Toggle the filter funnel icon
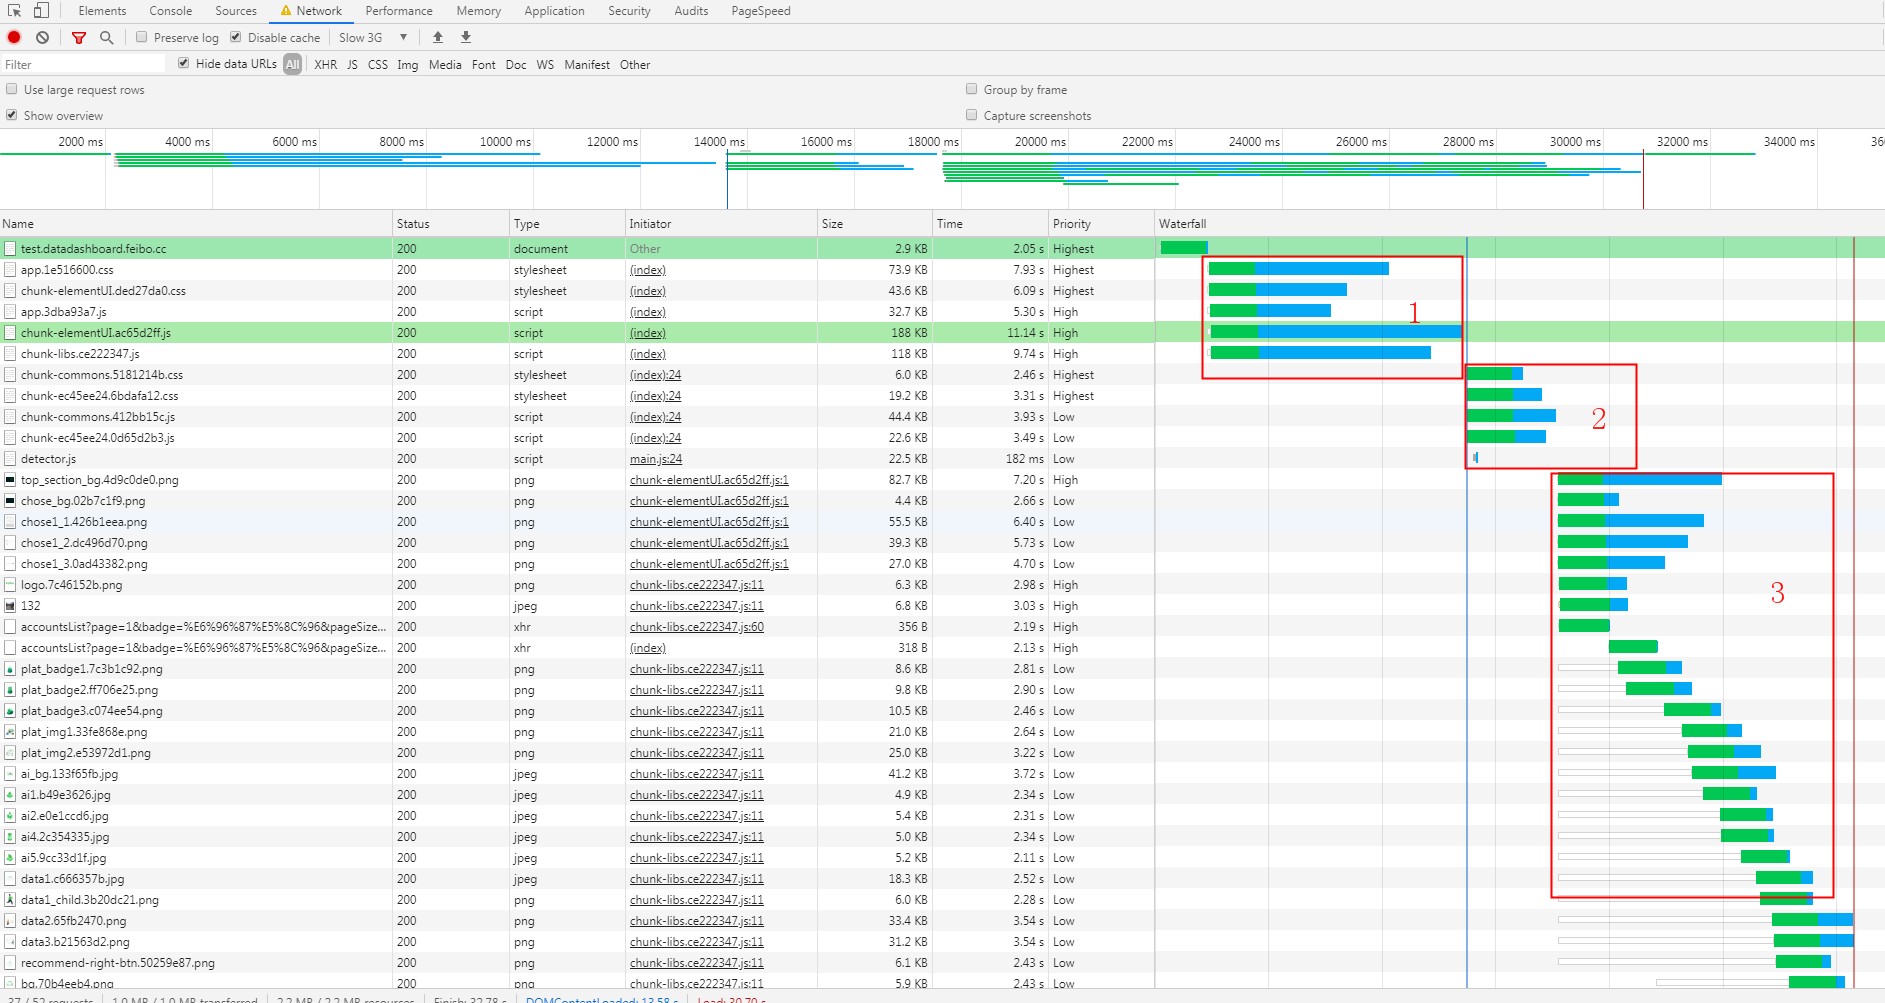 tap(78, 37)
